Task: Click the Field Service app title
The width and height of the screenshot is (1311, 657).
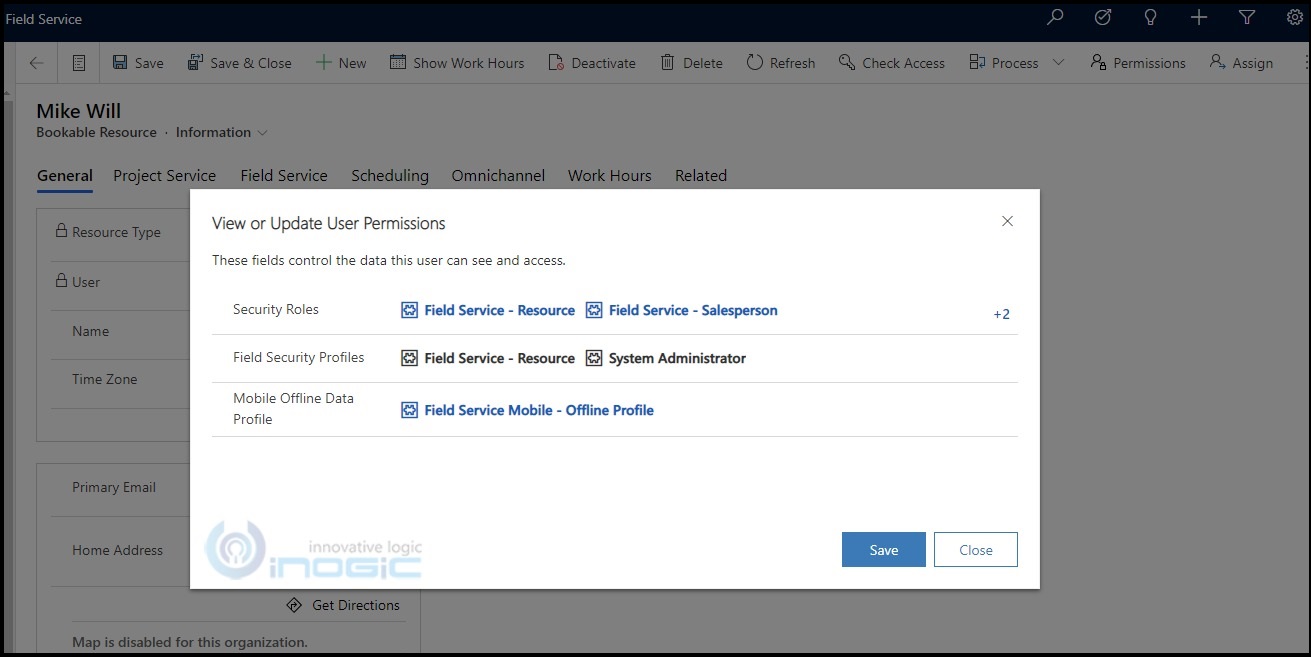Action: coord(44,19)
